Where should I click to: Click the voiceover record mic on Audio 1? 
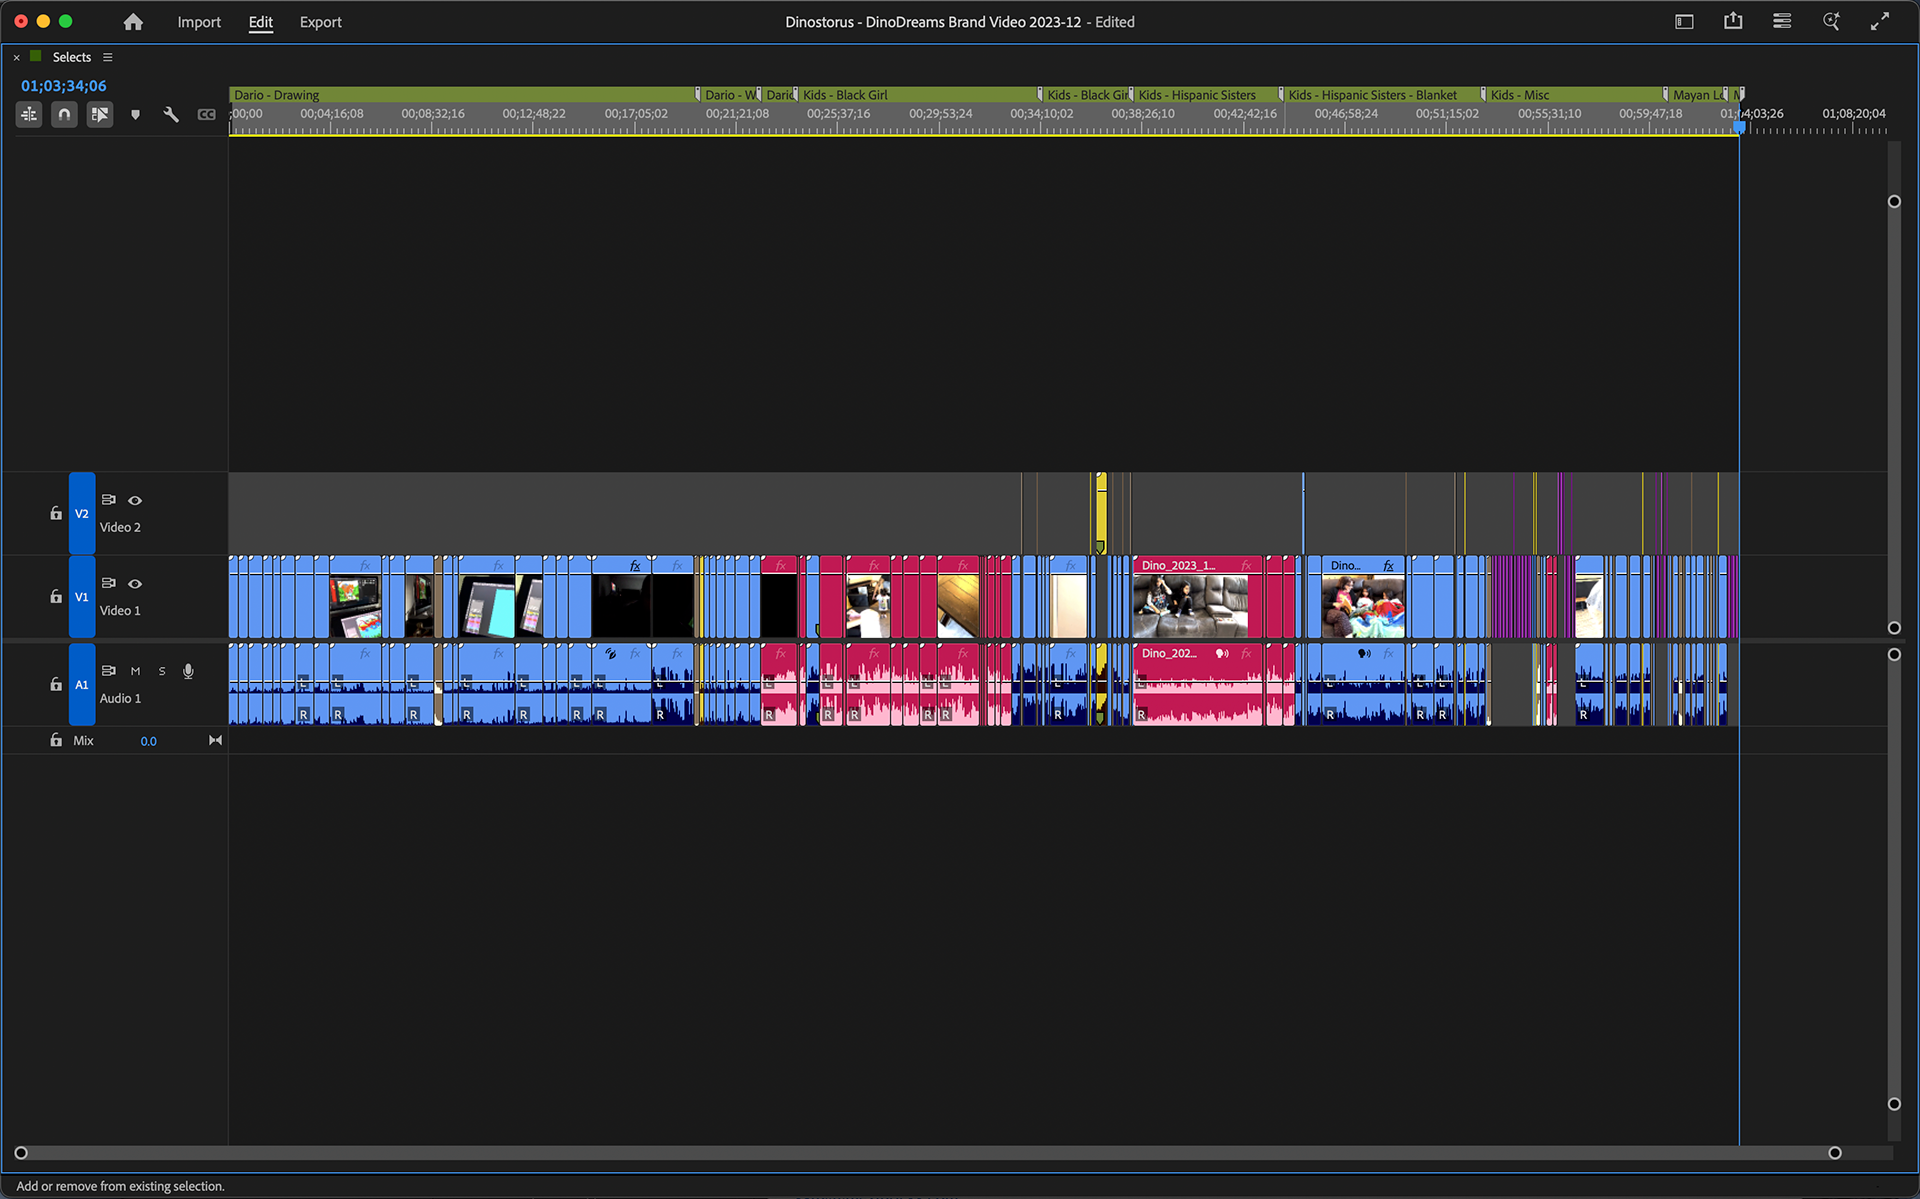pyautogui.click(x=188, y=671)
